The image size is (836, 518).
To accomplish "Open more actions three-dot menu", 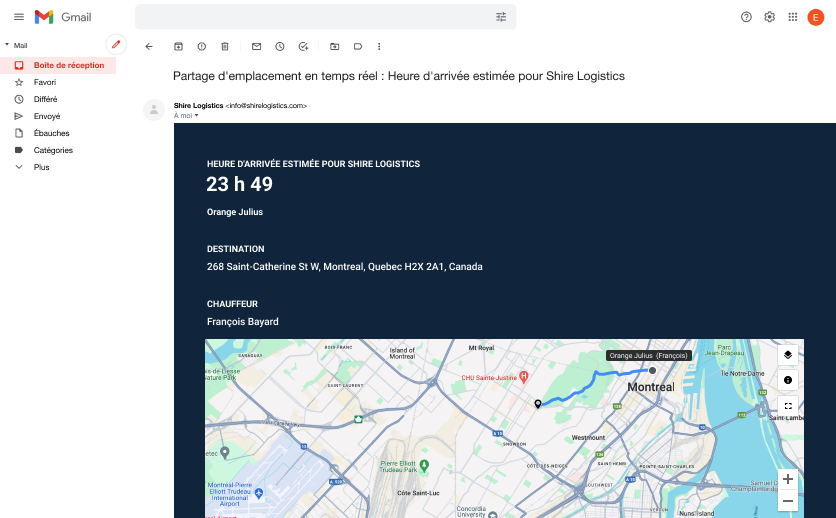I will tap(379, 46).
